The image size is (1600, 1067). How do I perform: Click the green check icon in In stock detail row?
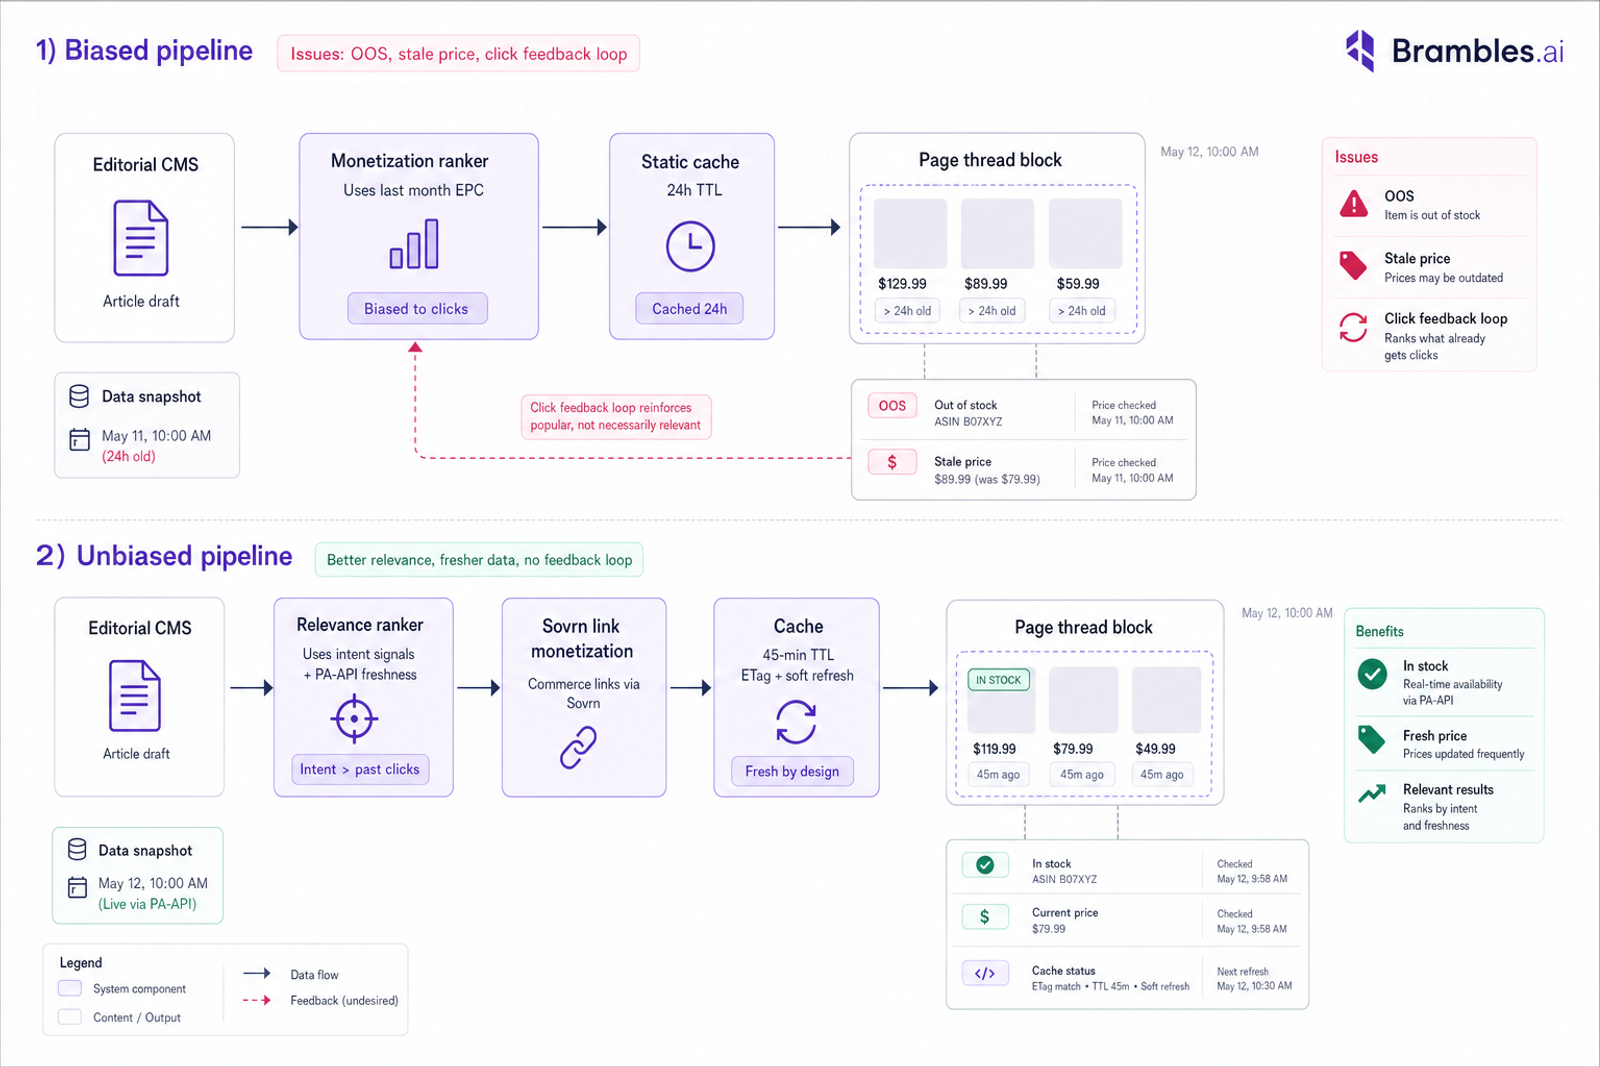pos(985,865)
